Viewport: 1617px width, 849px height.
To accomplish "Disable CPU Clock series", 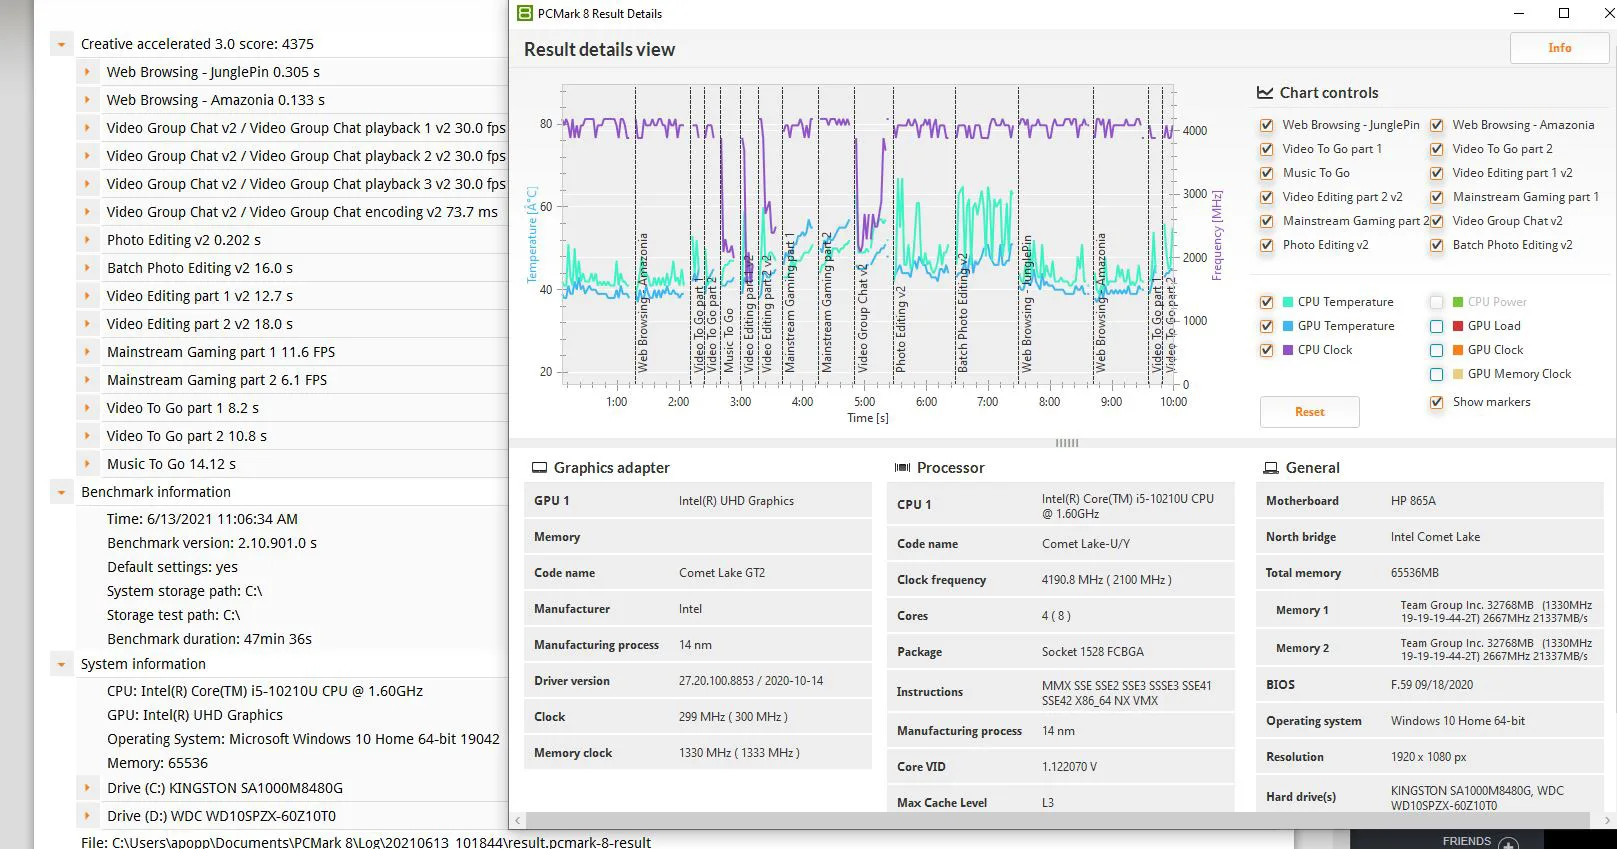I will [x=1266, y=350].
